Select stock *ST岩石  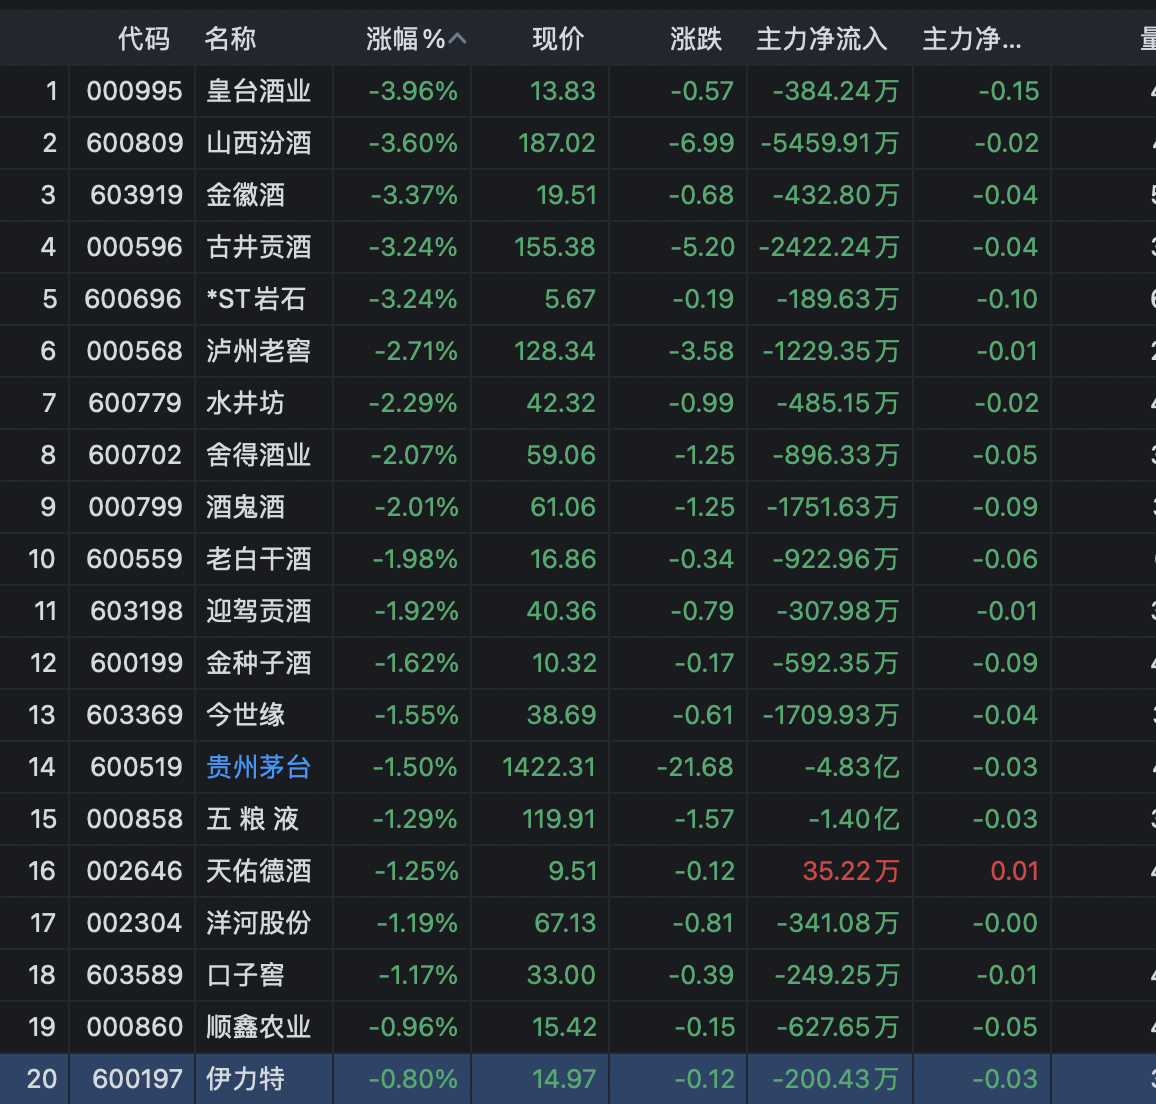click(x=256, y=299)
